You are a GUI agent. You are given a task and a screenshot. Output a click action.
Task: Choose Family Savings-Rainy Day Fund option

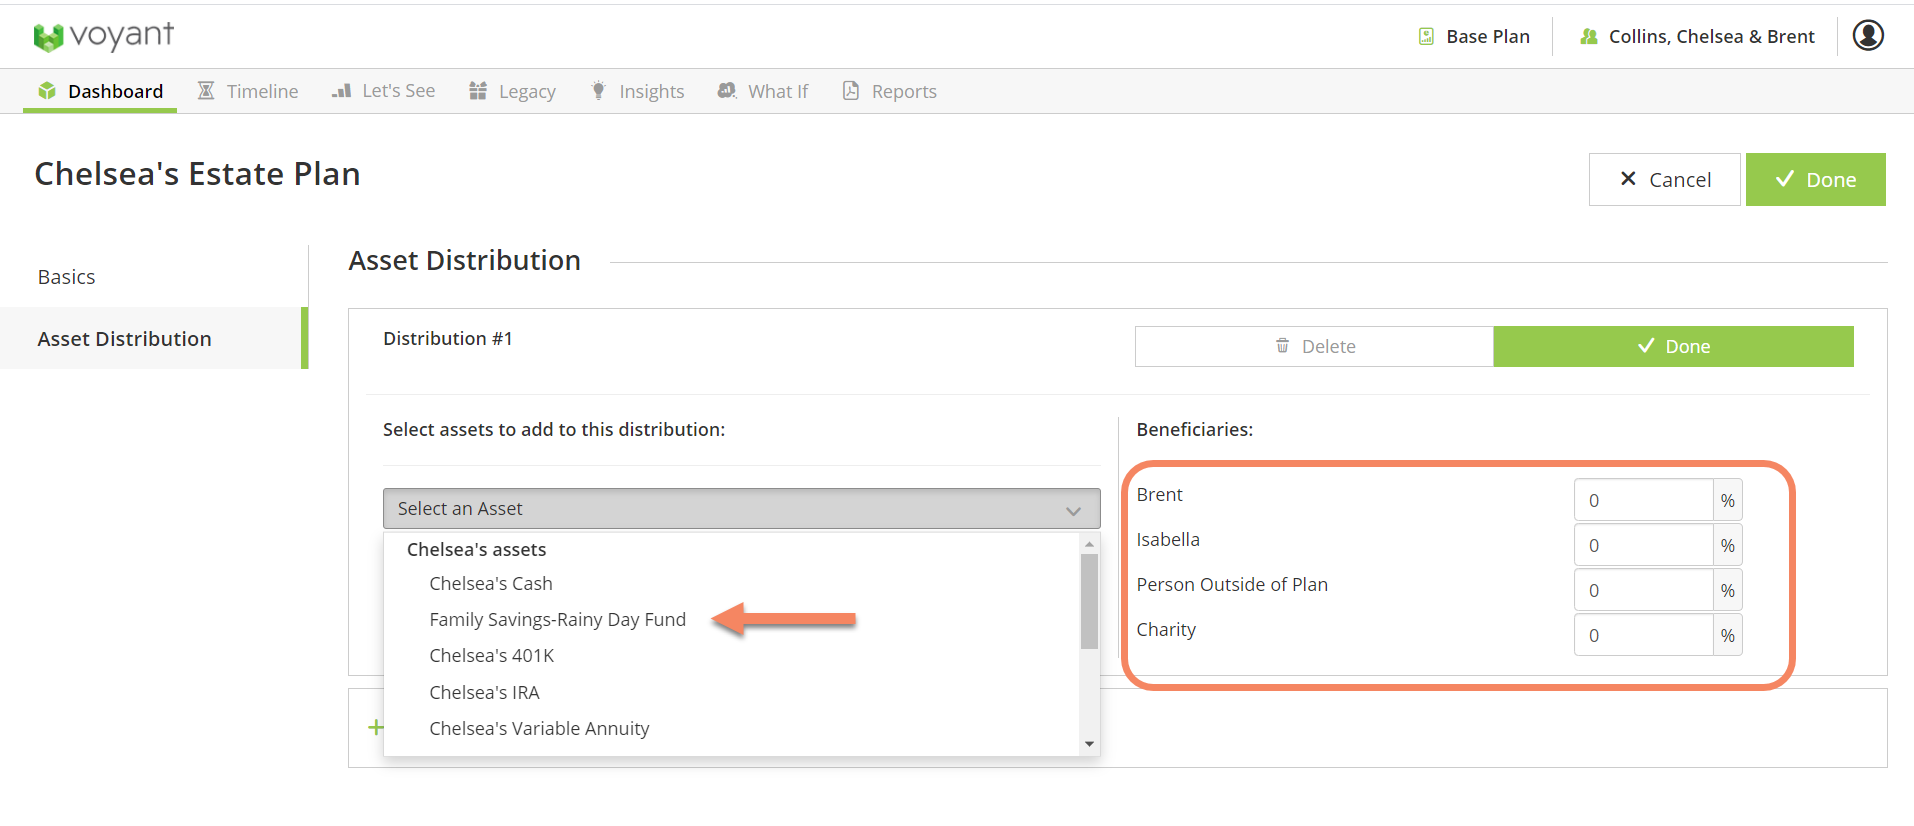557,620
